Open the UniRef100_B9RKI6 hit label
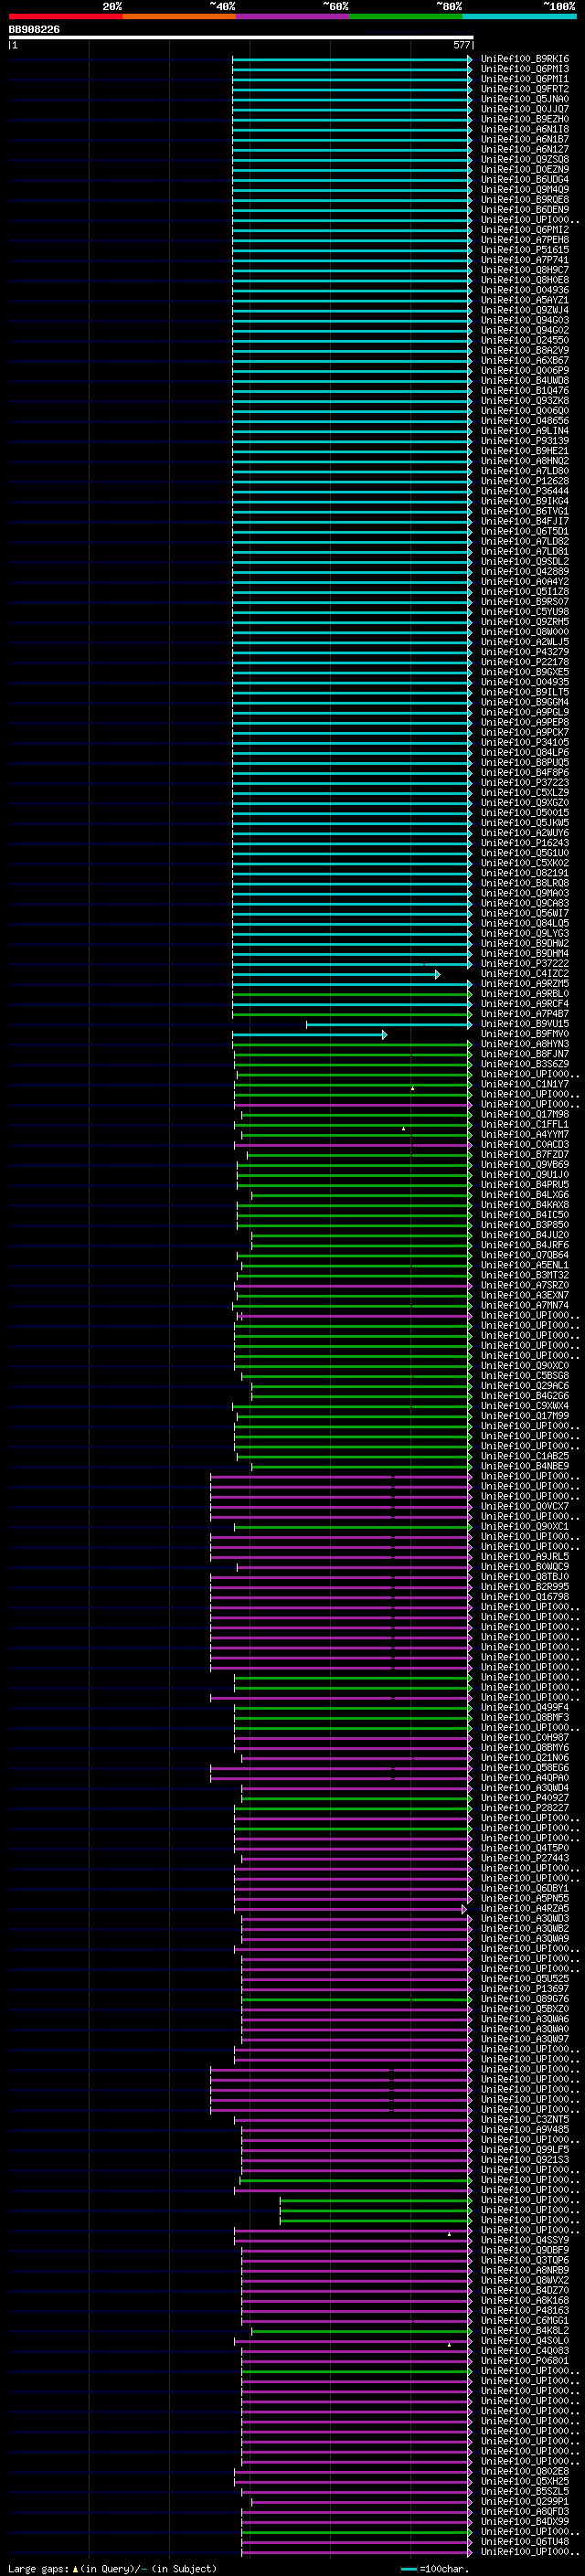Image resolution: width=585 pixels, height=2576 pixels. tap(525, 59)
